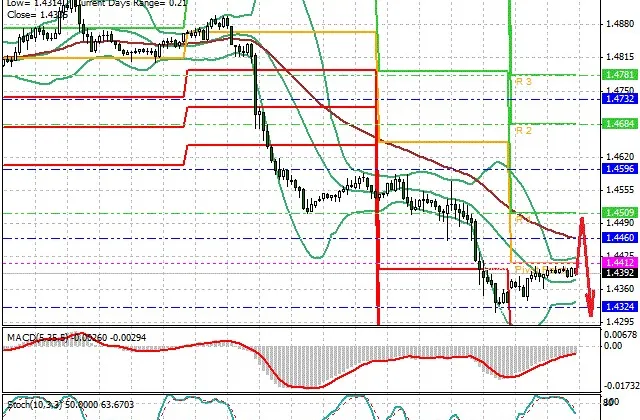This screenshot has height=420, width=640.
Task: Click the 1.4732 blue price label
Action: click(x=620, y=98)
